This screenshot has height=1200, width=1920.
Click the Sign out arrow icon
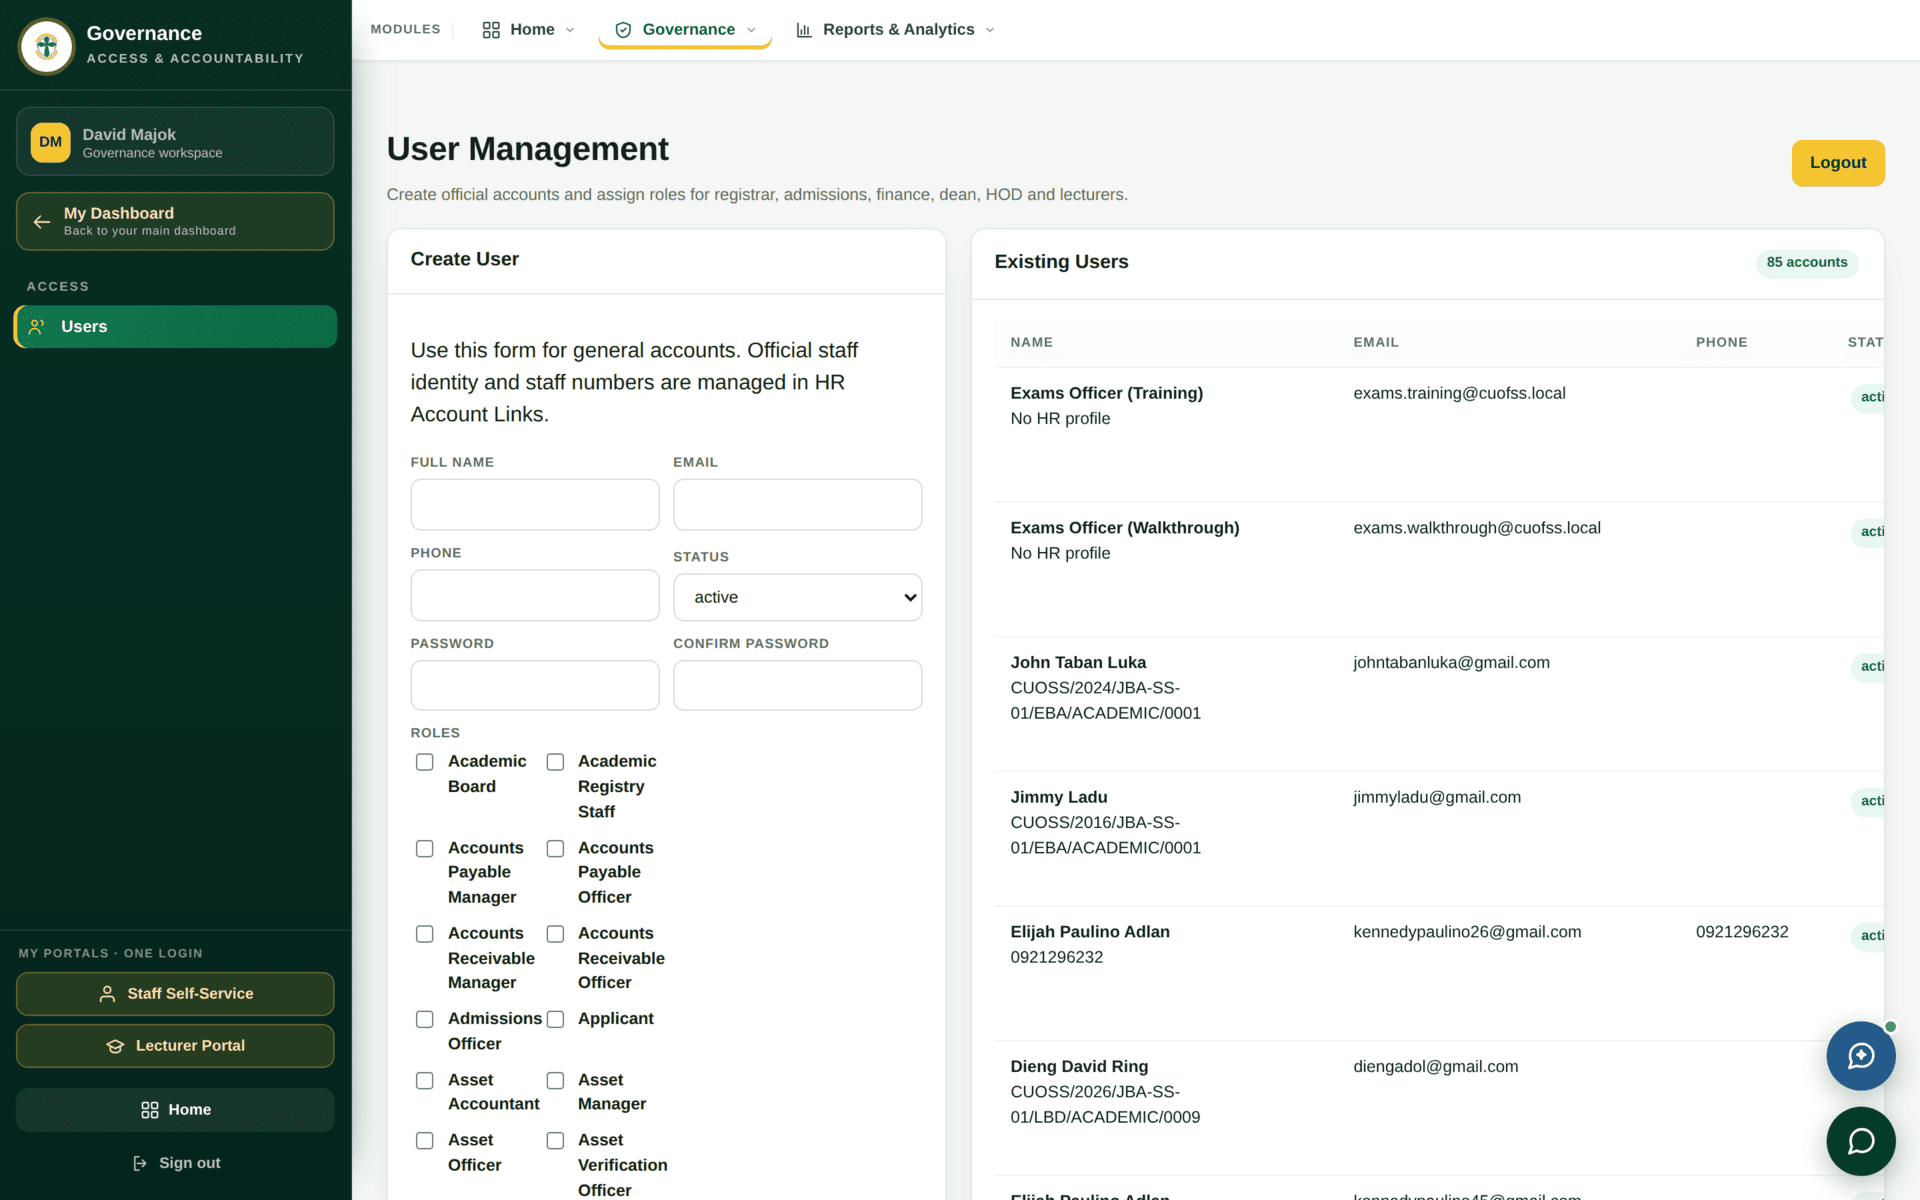pos(140,1163)
